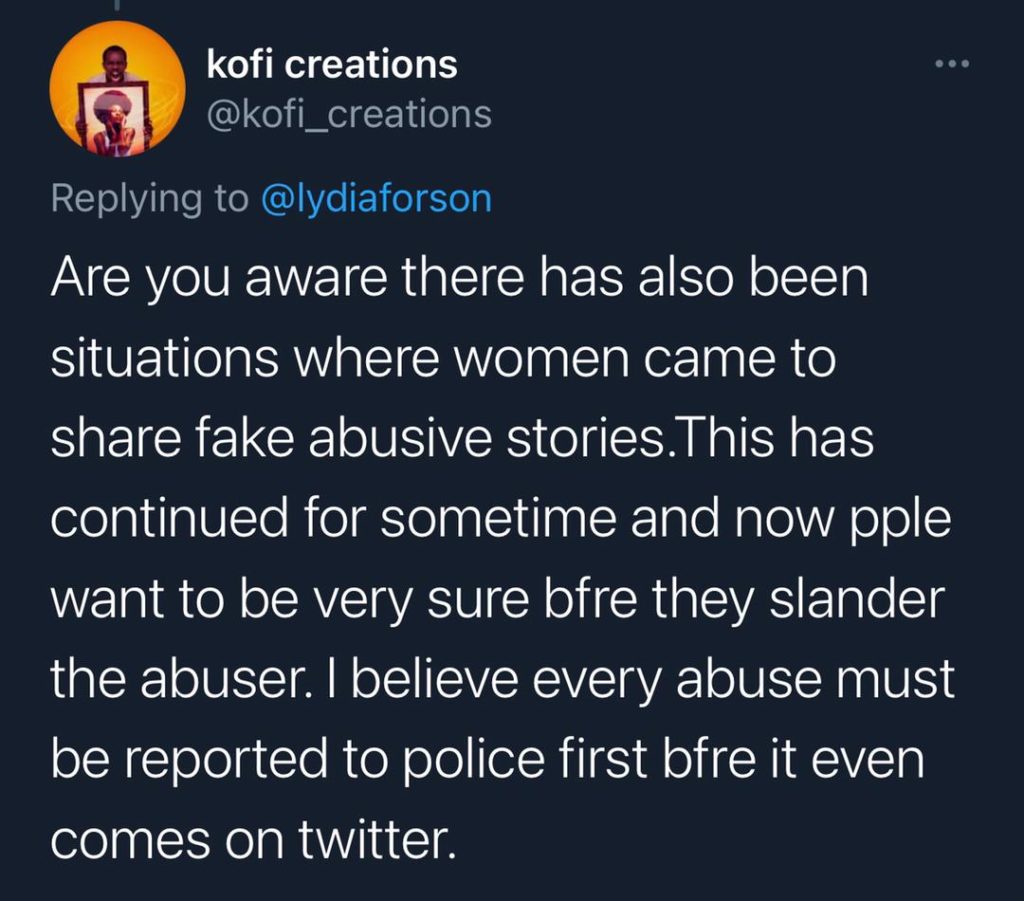Tap the framed portrait inside the avatar
Screen dimensions: 1024x901
pos(116,118)
